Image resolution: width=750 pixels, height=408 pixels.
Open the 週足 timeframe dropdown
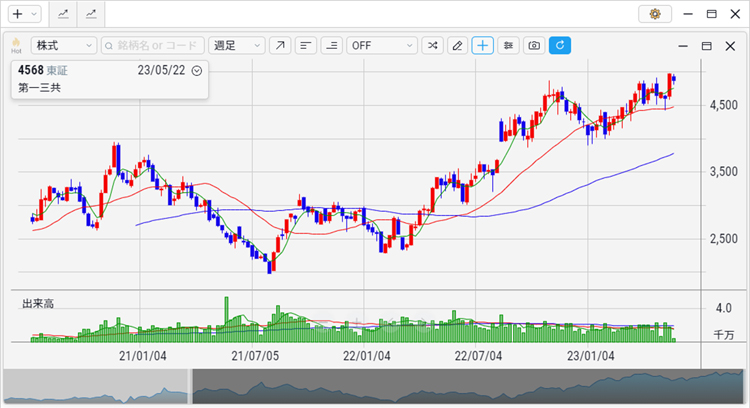tap(236, 46)
